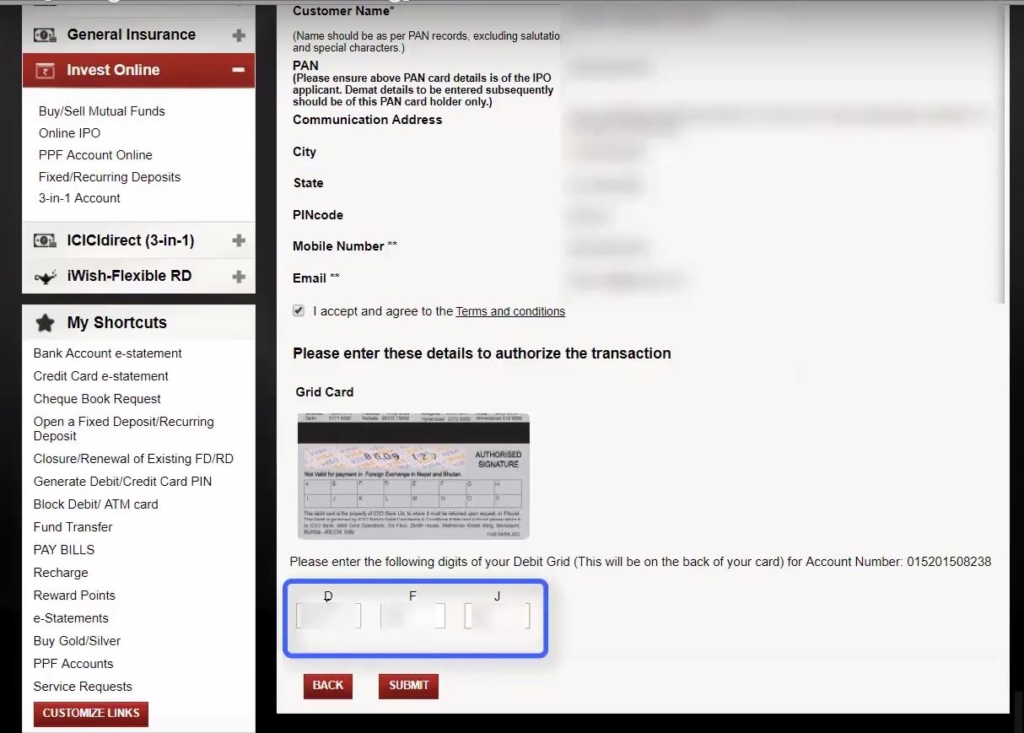This screenshot has width=1024, height=733.
Task: Open the Reward Points shortcut
Action: point(74,595)
